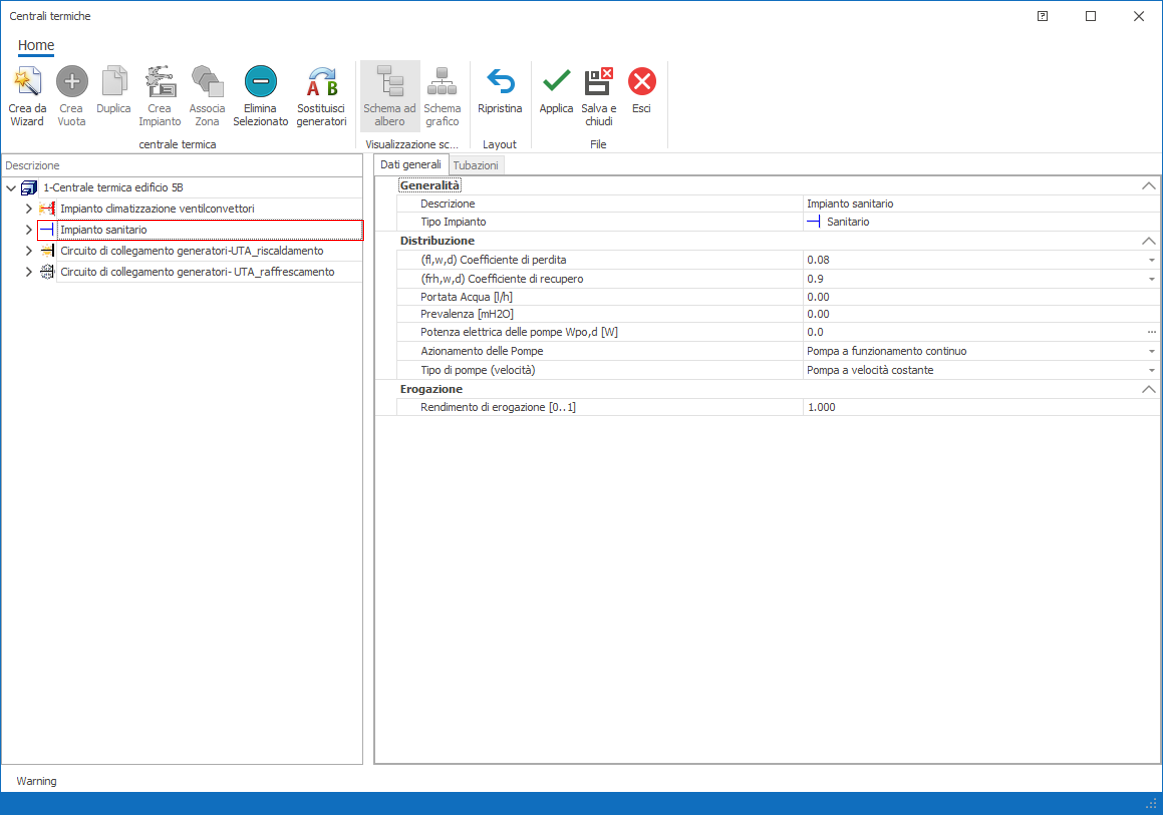Viewport: 1163px width, 815px height.
Task: Switch to the Tubazioni tab
Action: click(x=476, y=165)
